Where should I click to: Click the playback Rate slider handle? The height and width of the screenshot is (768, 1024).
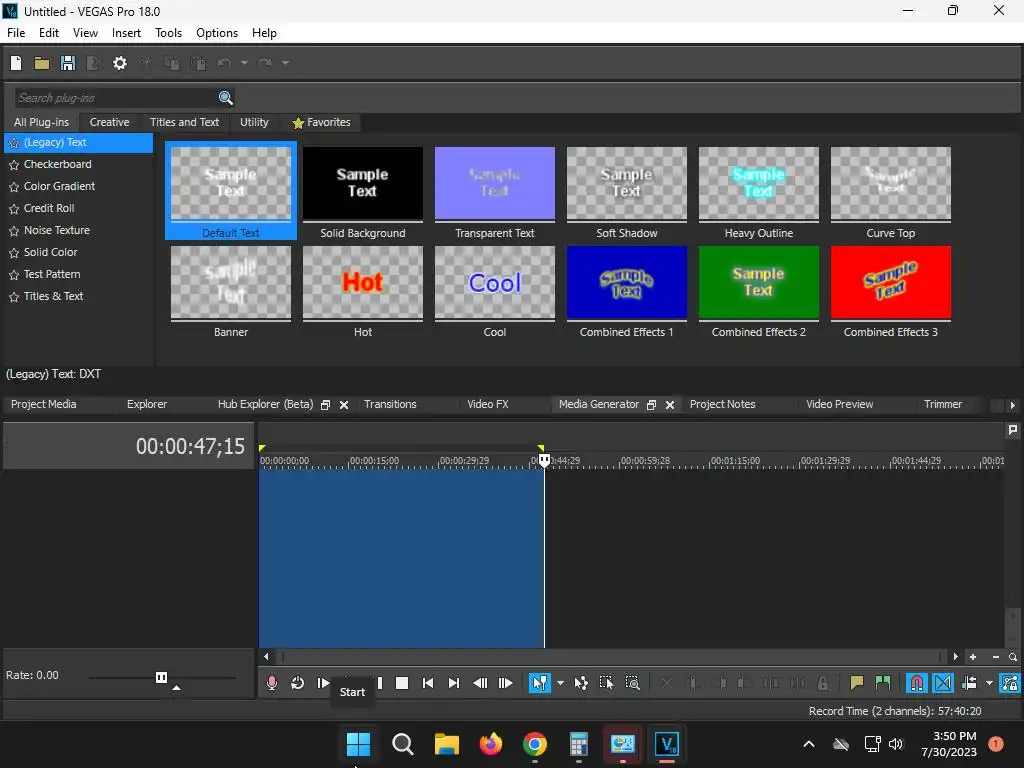tap(161, 677)
